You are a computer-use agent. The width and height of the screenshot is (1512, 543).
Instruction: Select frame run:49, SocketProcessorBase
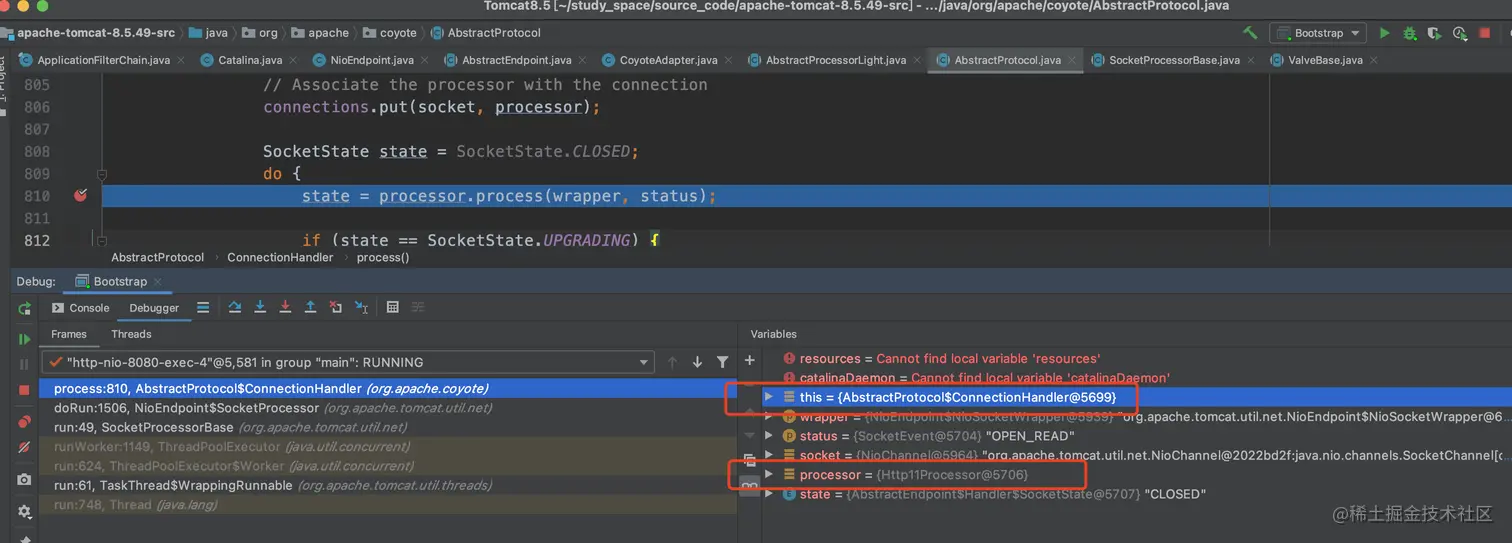[388, 427]
